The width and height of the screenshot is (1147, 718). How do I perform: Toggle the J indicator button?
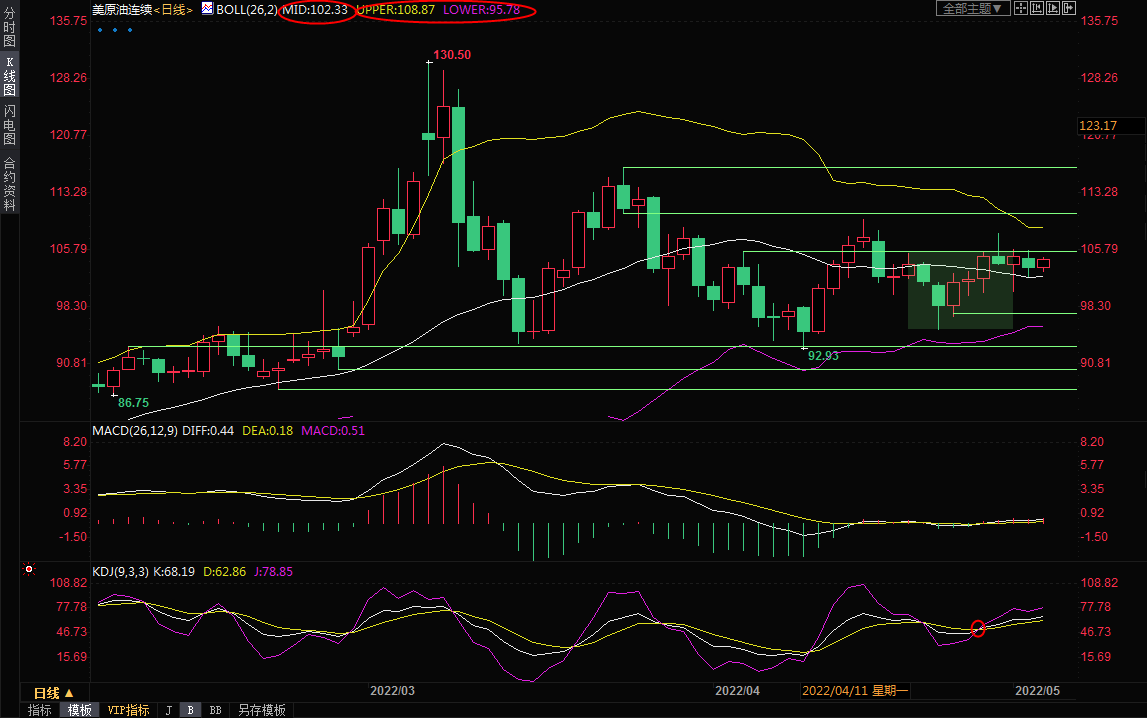coord(168,710)
